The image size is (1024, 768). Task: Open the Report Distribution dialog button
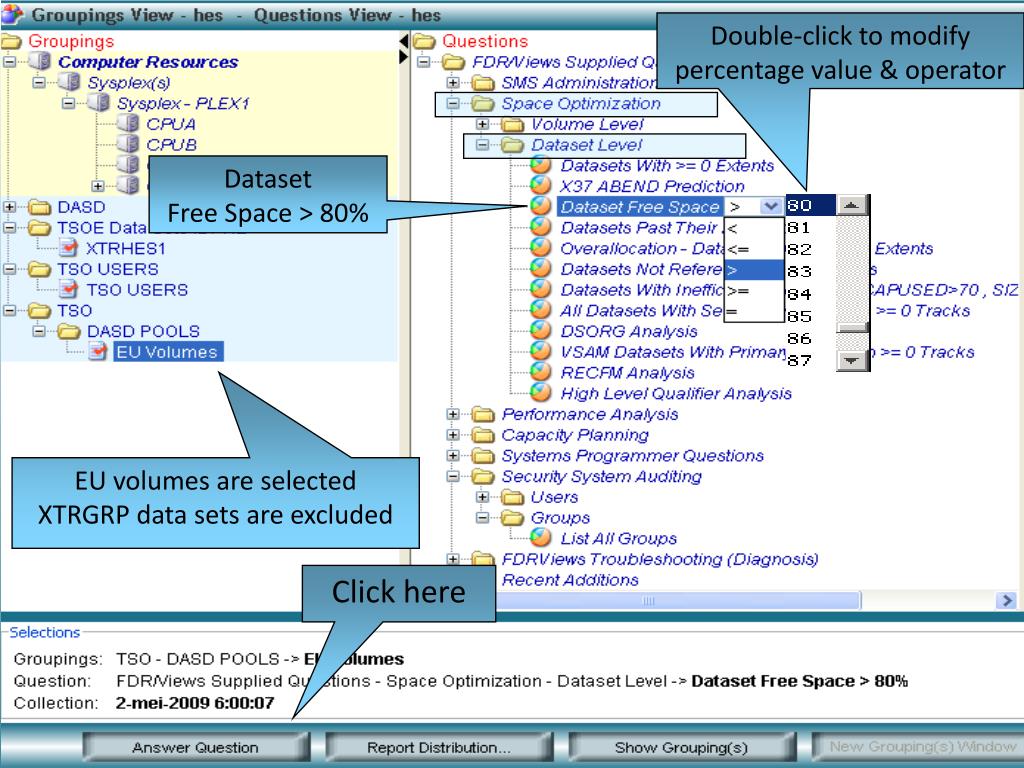439,747
